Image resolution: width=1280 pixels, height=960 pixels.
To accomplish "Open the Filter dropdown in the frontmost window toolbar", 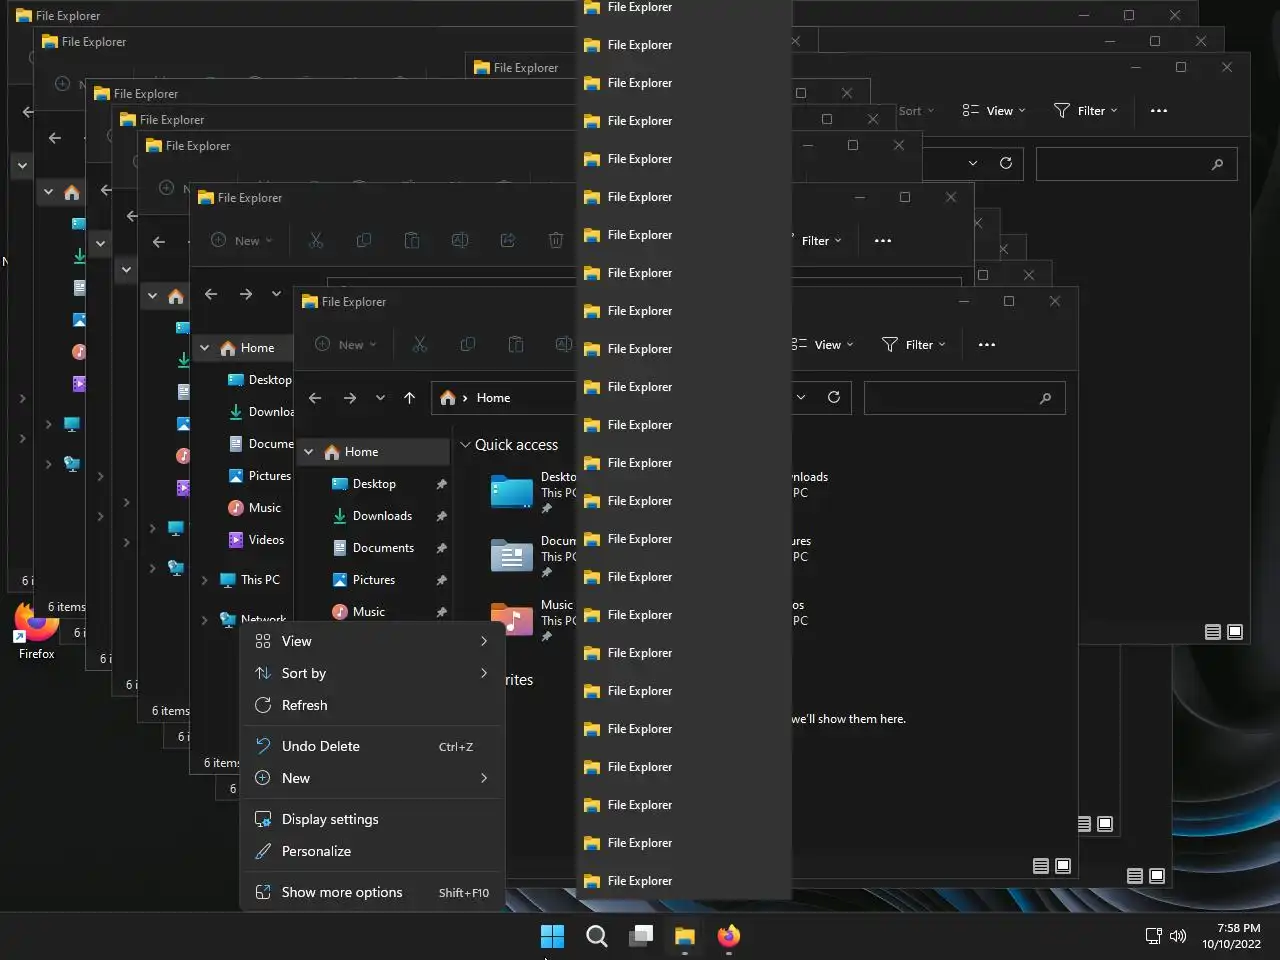I will tap(914, 344).
